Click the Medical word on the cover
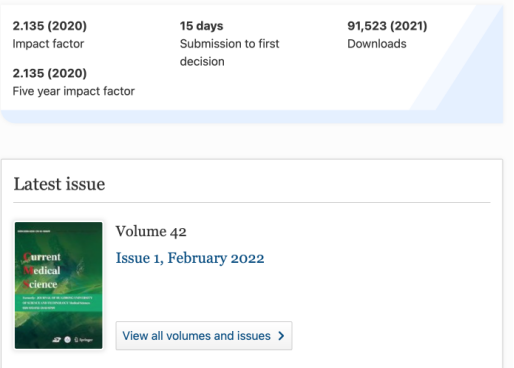Viewport: 514px width, 368px height. click(x=42, y=270)
